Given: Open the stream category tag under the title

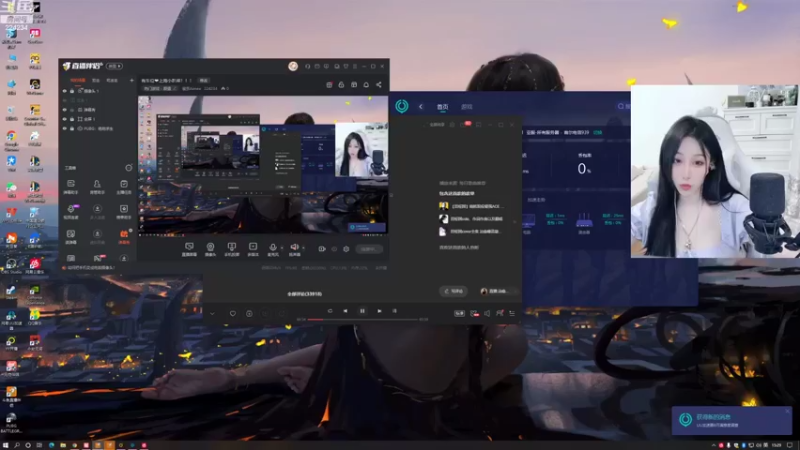Looking at the screenshot, I should (159, 88).
